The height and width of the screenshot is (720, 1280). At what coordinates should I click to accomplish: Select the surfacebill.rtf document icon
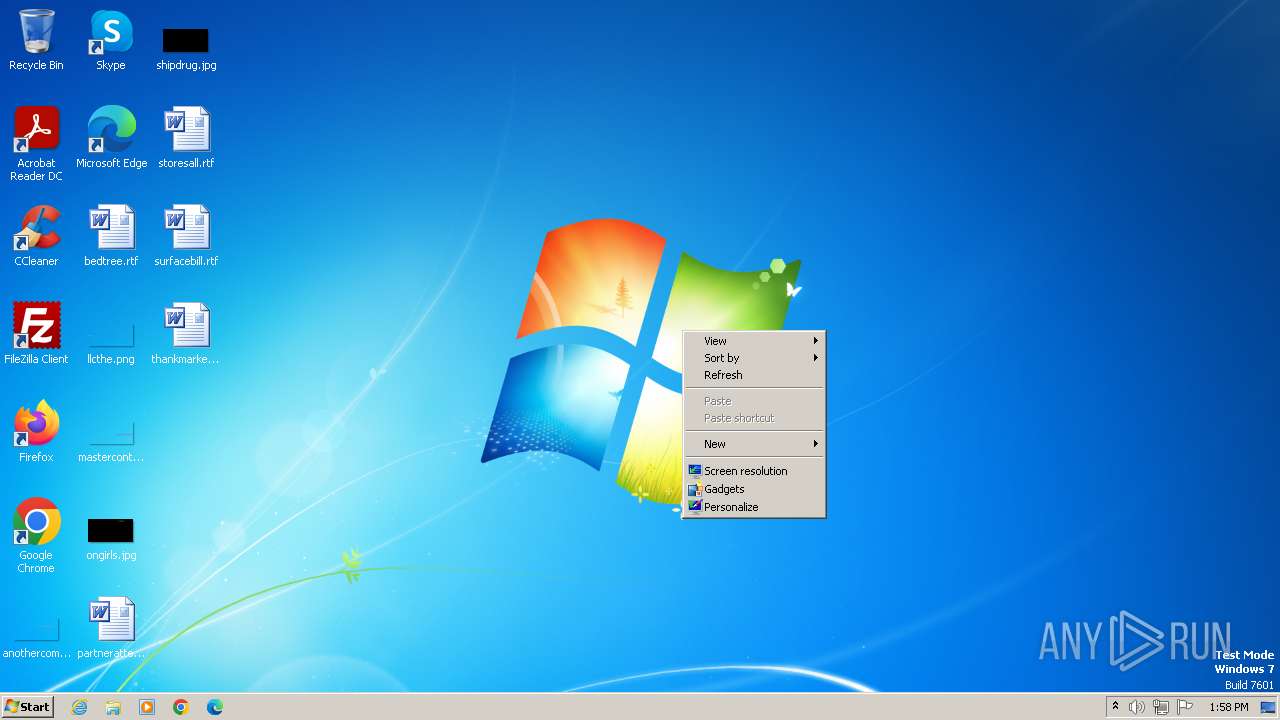click(x=186, y=235)
